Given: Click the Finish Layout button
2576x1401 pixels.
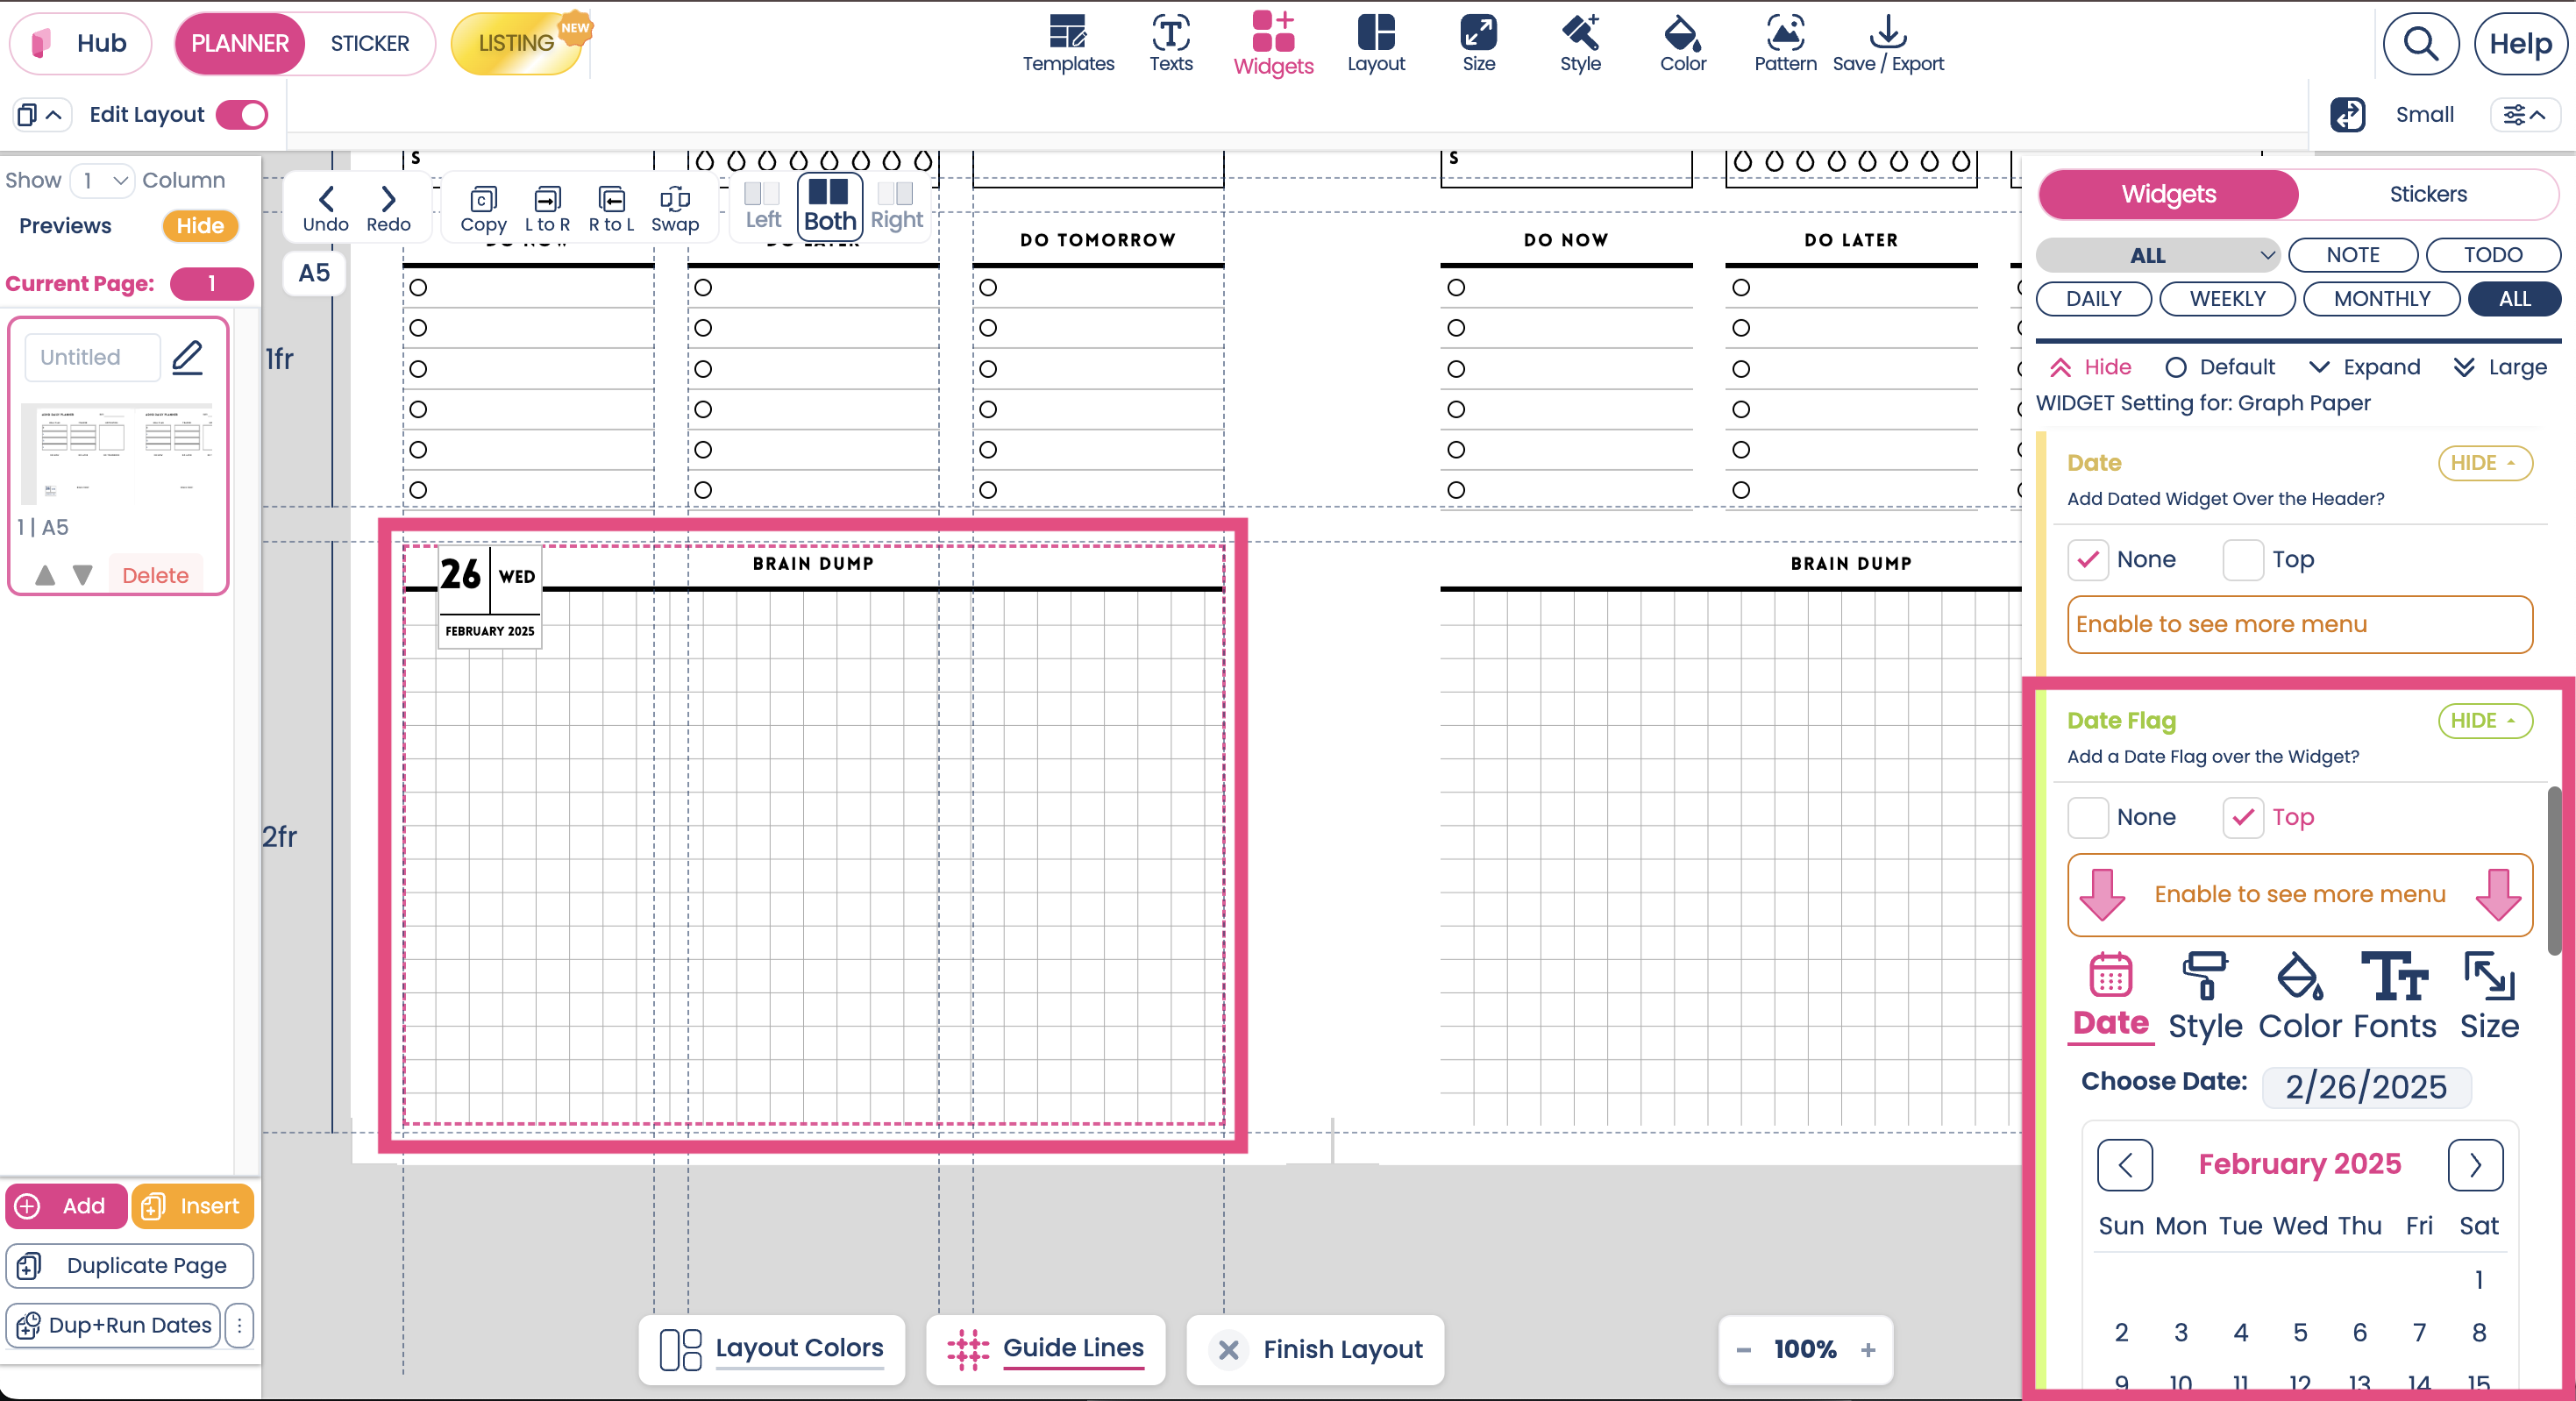Looking at the screenshot, I should [x=1315, y=1349].
